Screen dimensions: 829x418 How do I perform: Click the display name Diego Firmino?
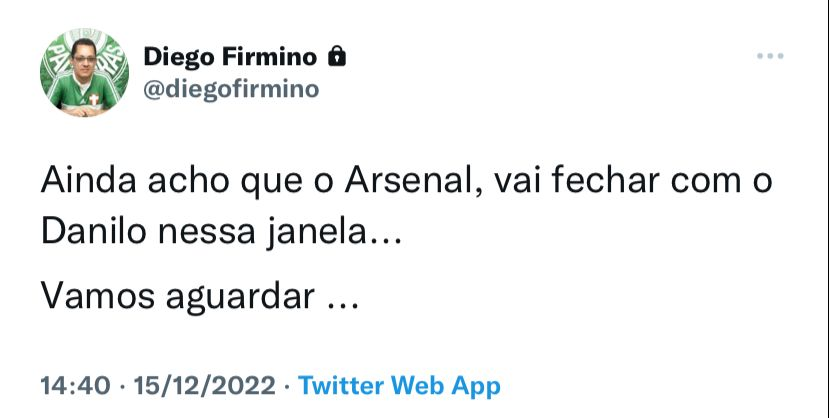pyautogui.click(x=233, y=56)
